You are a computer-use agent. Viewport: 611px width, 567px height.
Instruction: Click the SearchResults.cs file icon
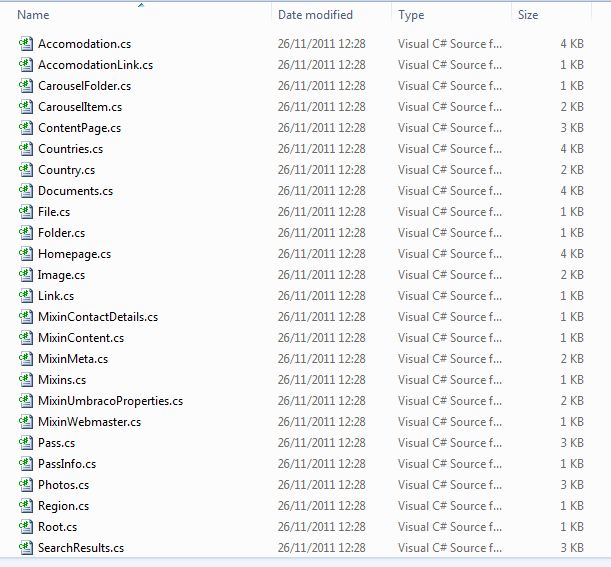(26, 548)
